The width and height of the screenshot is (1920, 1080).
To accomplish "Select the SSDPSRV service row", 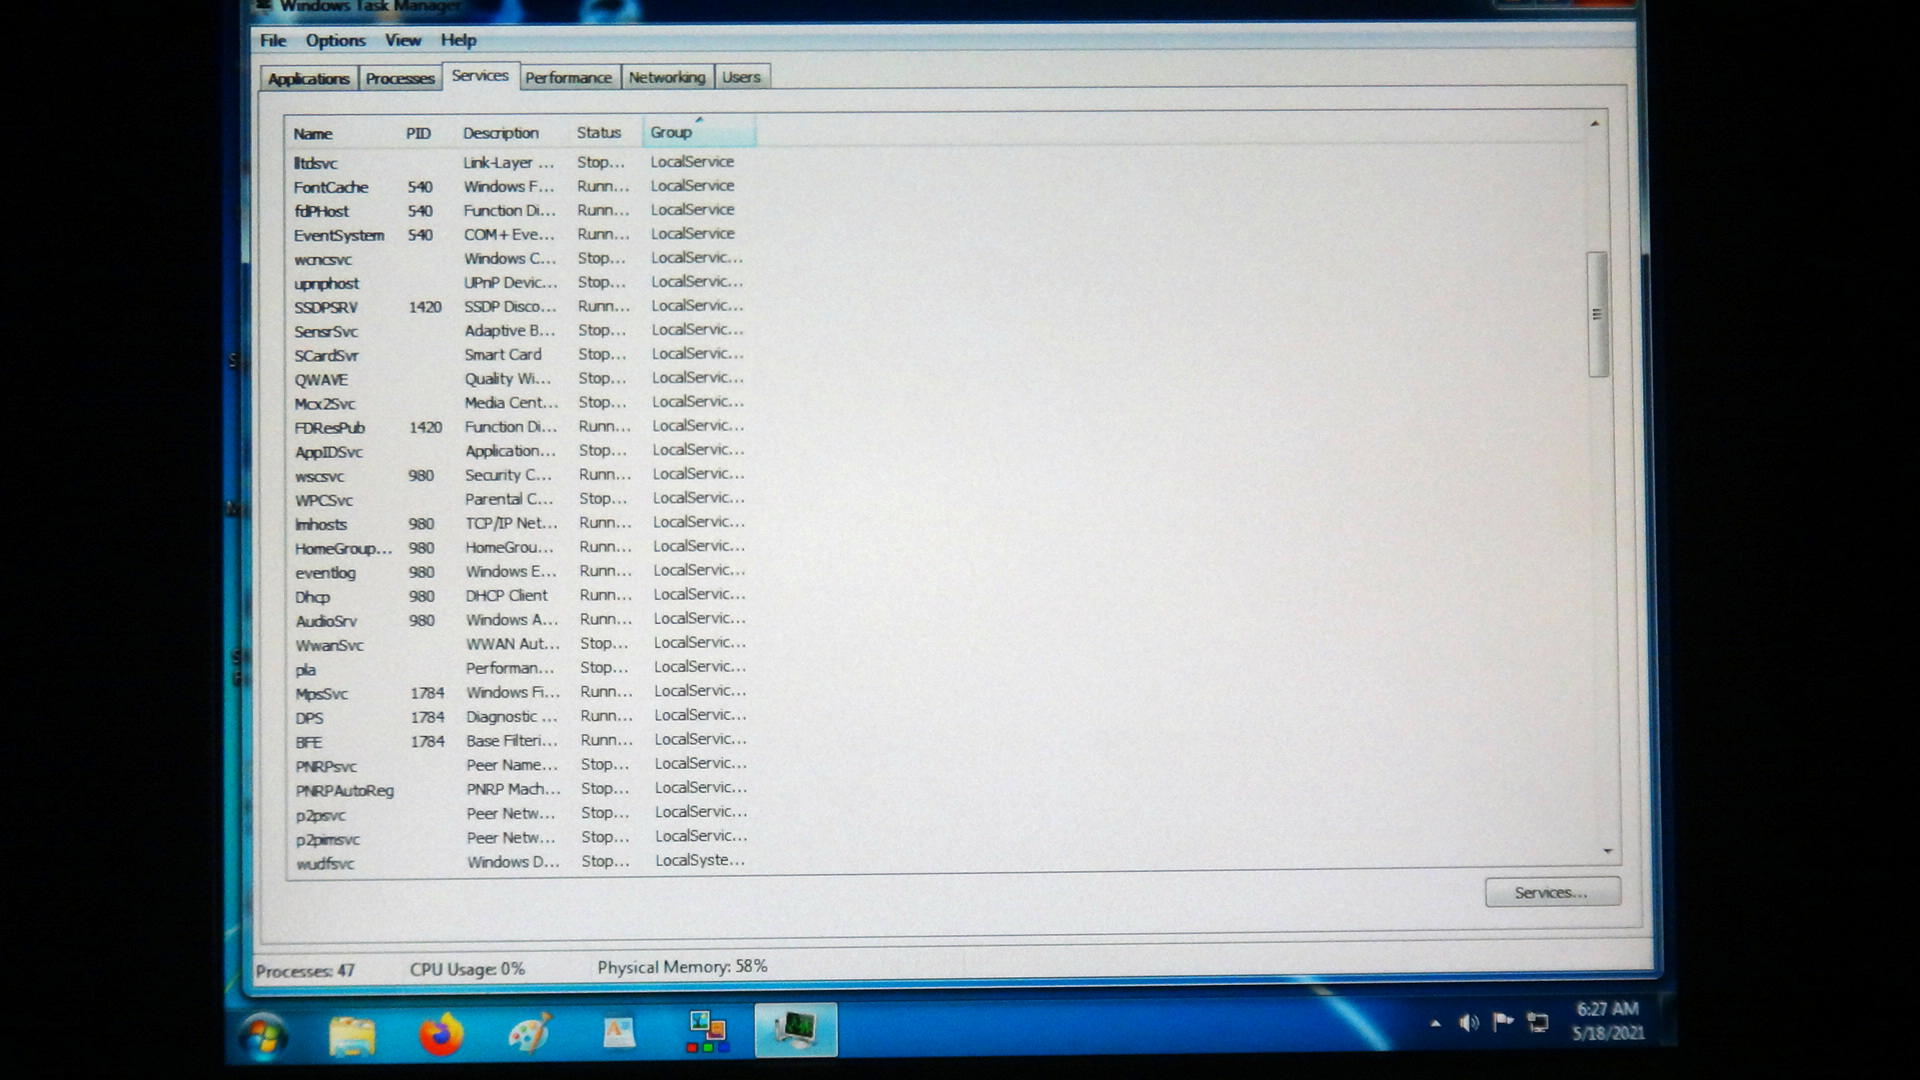I will (x=520, y=307).
